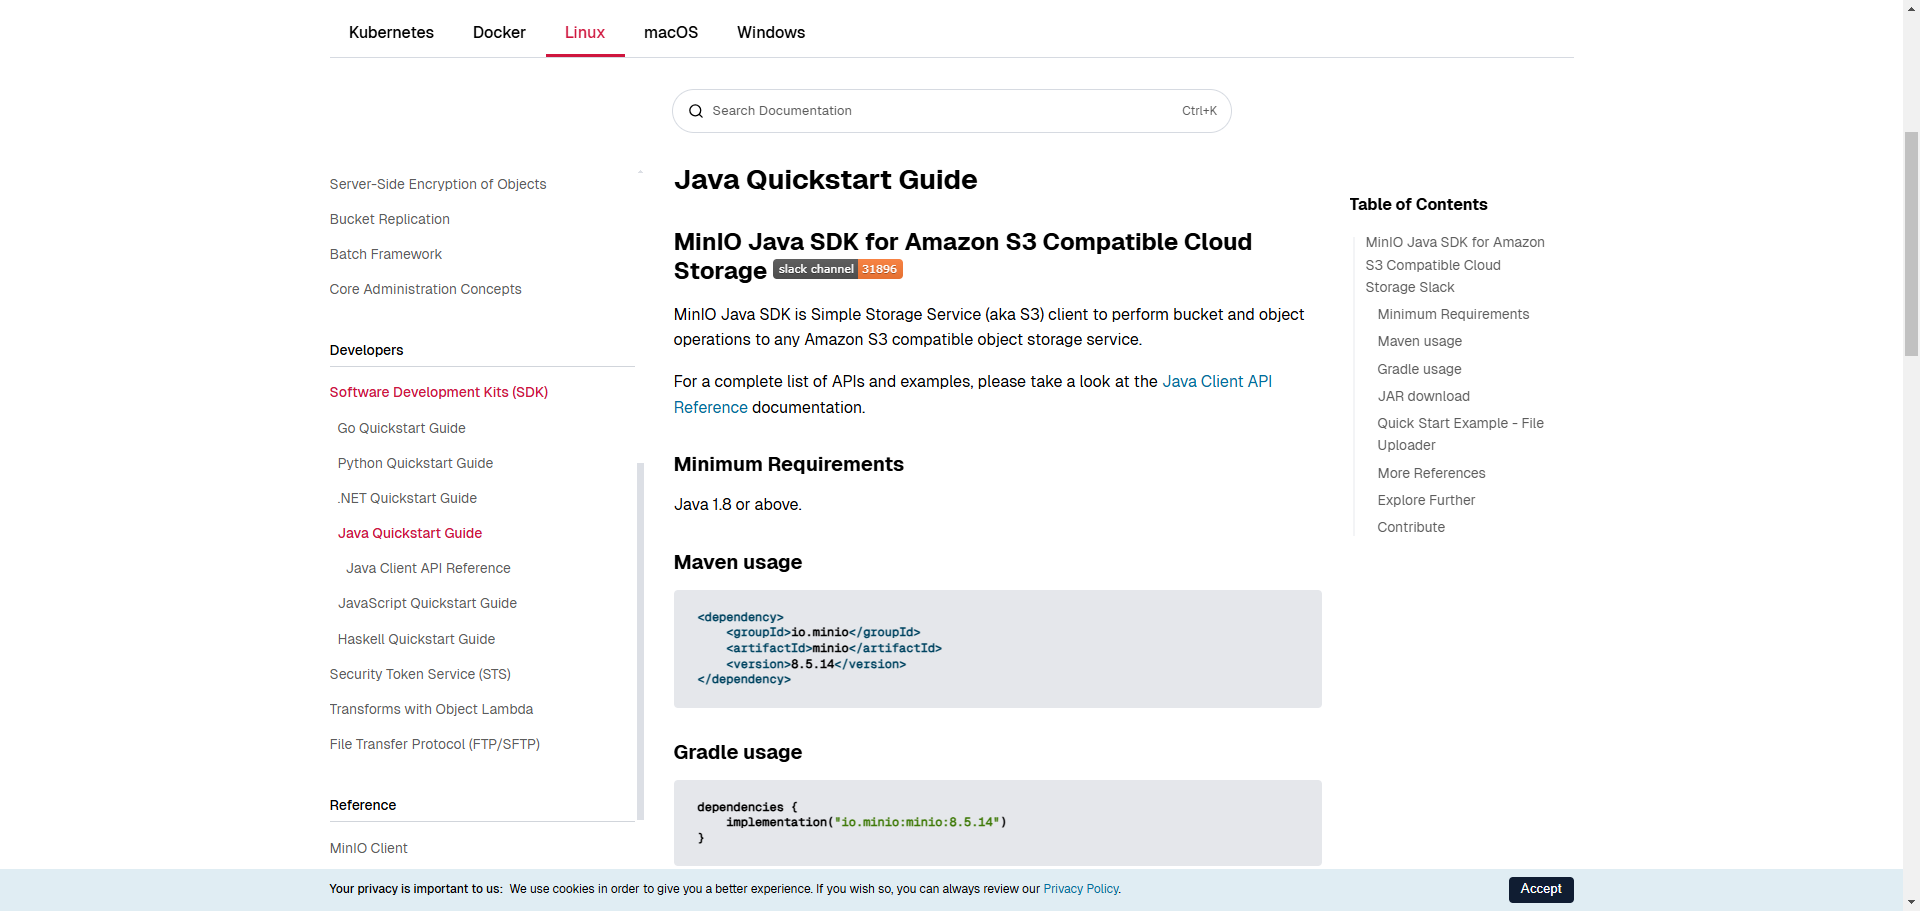The image size is (1920, 911).
Task: Switch to the Docker tab
Action: (x=499, y=32)
